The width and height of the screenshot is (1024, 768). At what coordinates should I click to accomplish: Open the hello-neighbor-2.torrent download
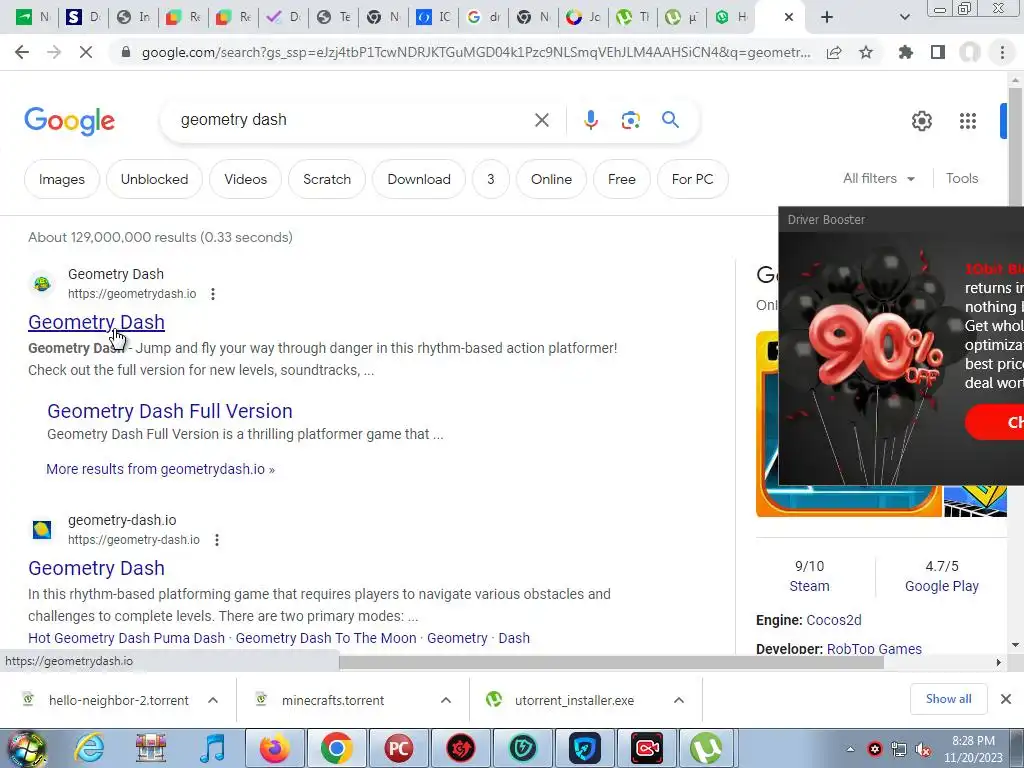[118, 700]
